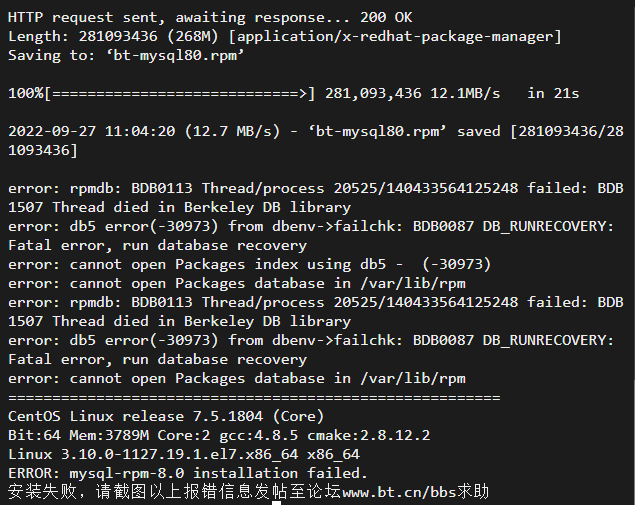
Task: Click the Linux 3.10.0-1127.19.1.el7 kernel line
Action: pyautogui.click(x=184, y=454)
